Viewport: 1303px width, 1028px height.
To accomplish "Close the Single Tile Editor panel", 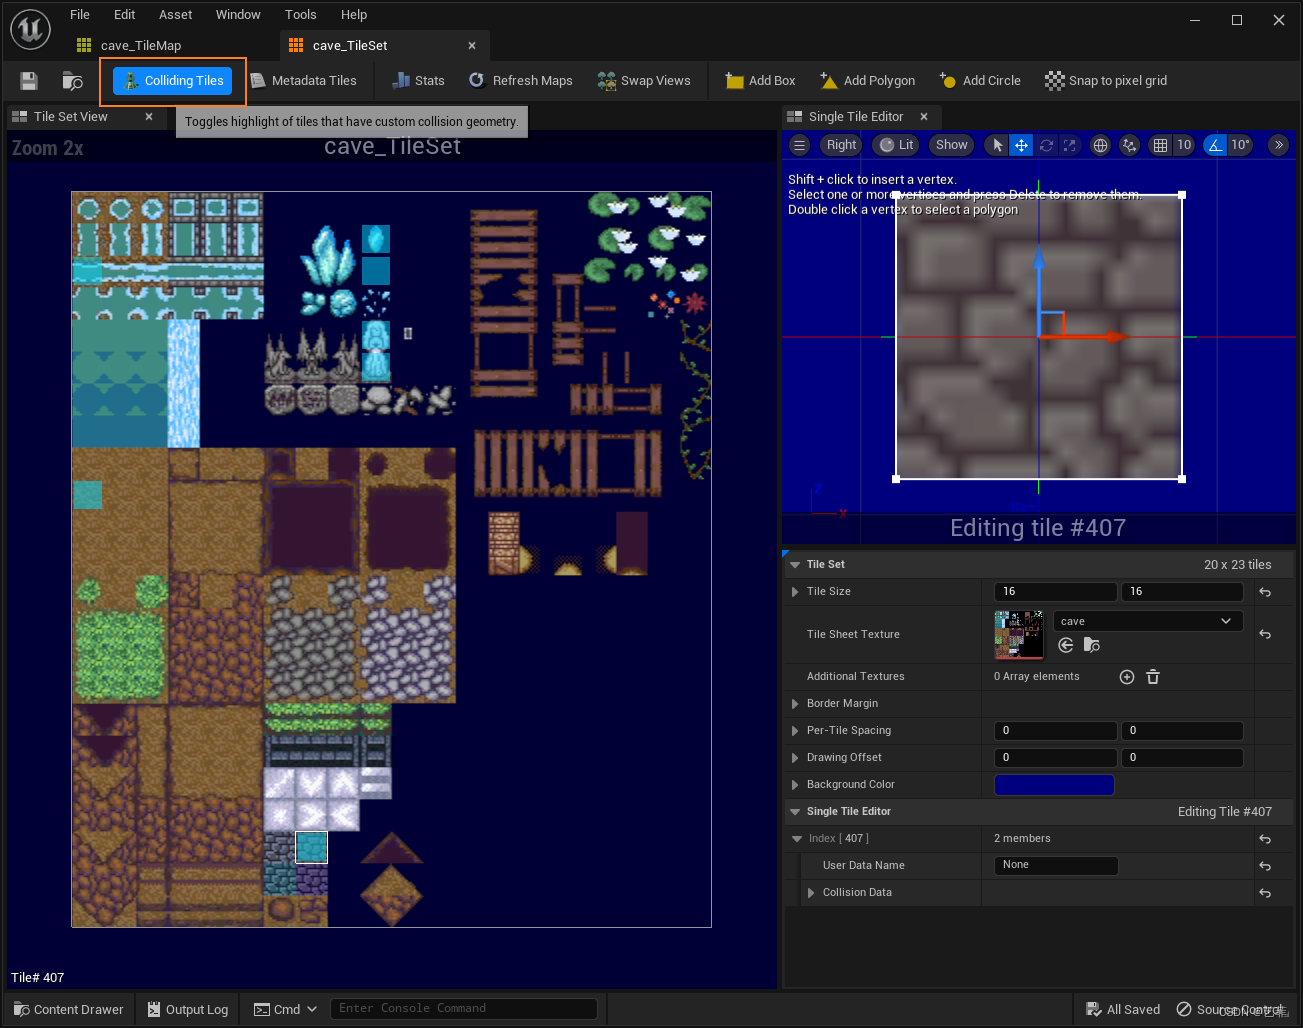I will point(924,117).
